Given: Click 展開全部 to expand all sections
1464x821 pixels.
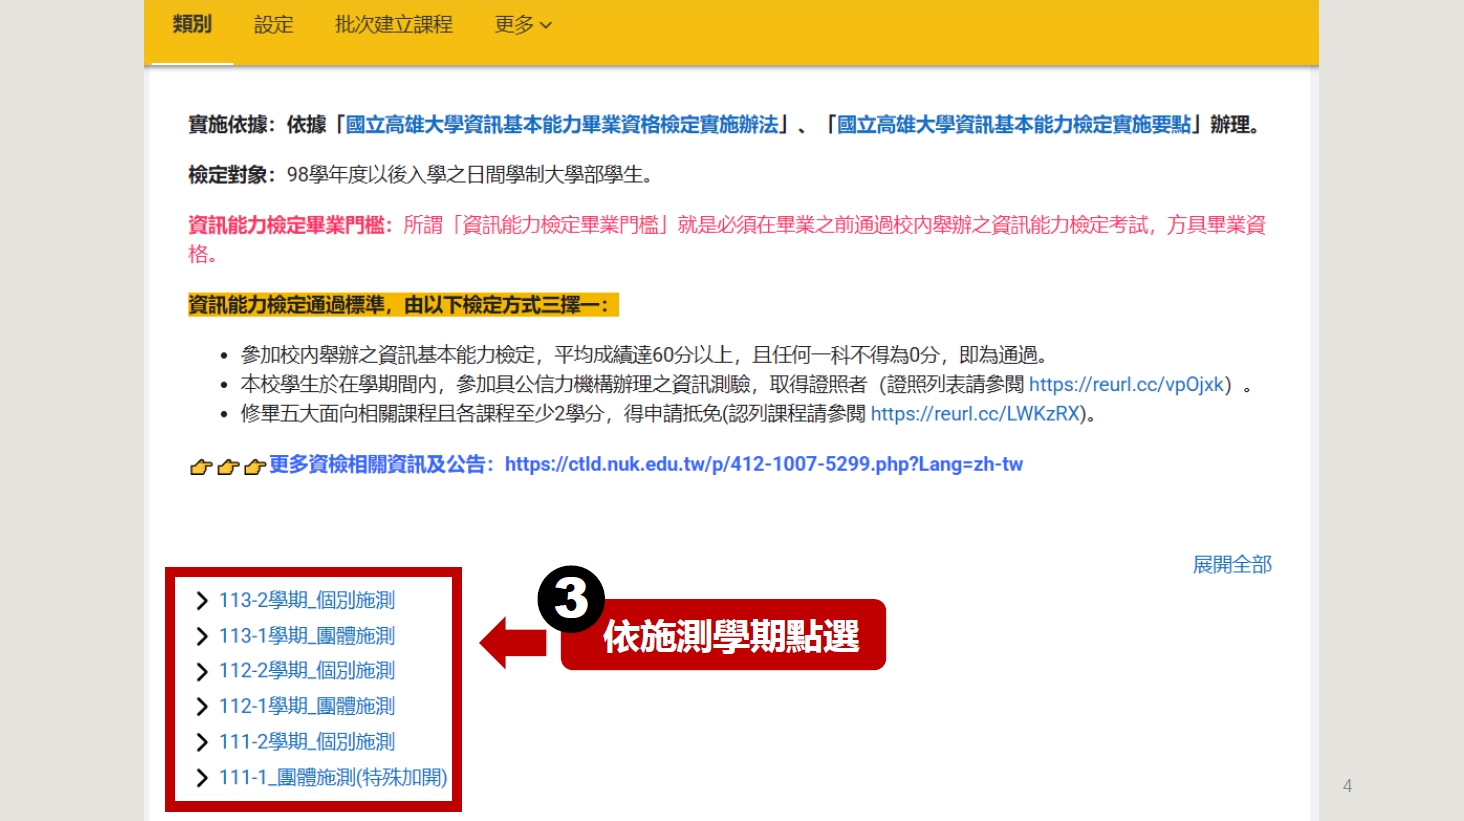Looking at the screenshot, I should pyautogui.click(x=1231, y=565).
